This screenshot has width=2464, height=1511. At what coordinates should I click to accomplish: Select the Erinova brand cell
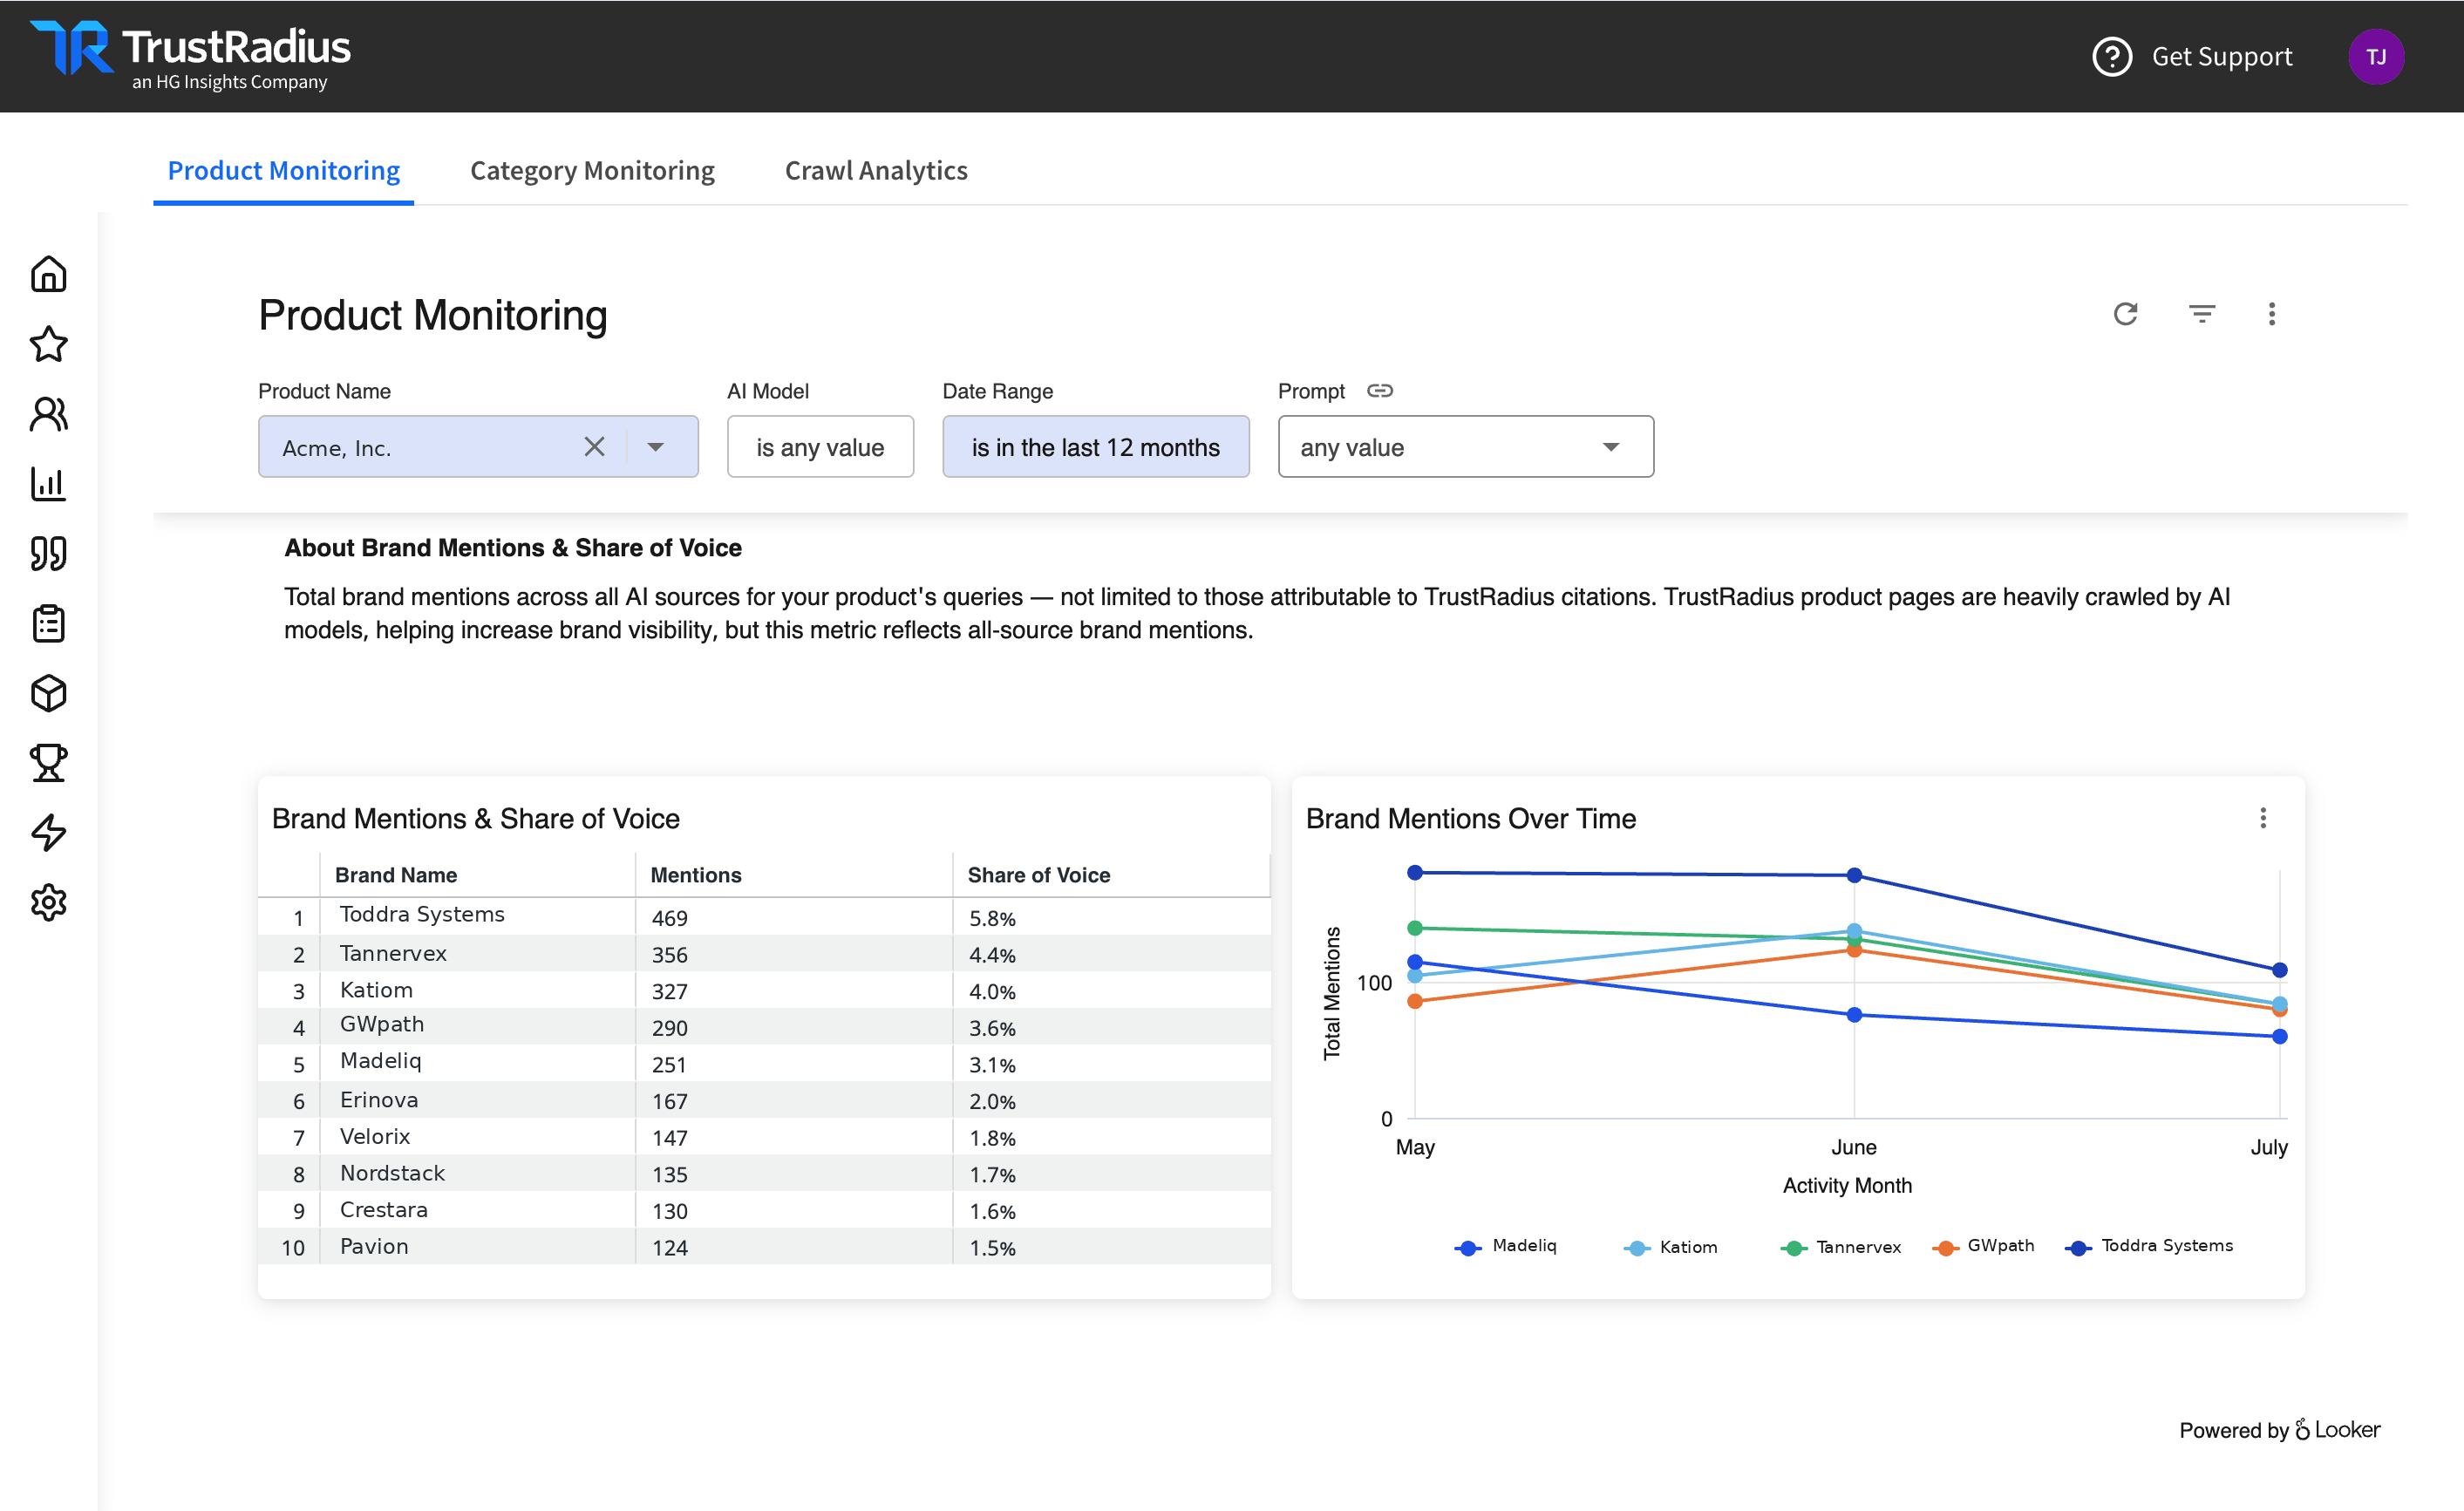pos(477,1100)
